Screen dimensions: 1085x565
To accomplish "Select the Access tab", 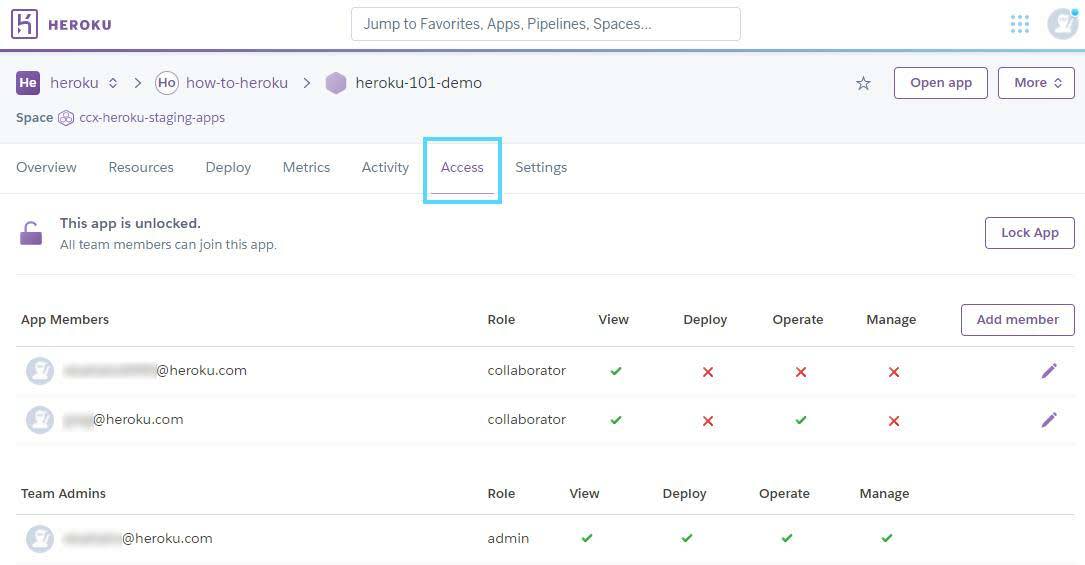I will click(462, 167).
